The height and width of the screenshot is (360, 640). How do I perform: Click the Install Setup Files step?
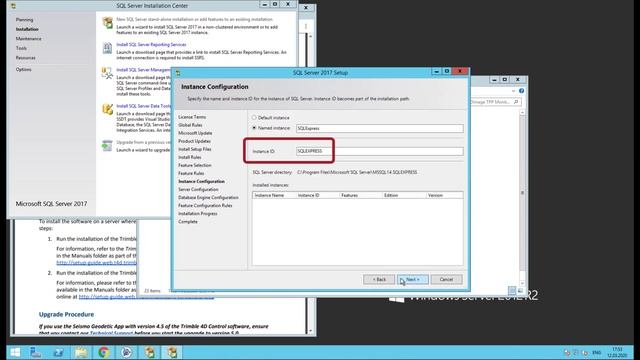(195, 149)
